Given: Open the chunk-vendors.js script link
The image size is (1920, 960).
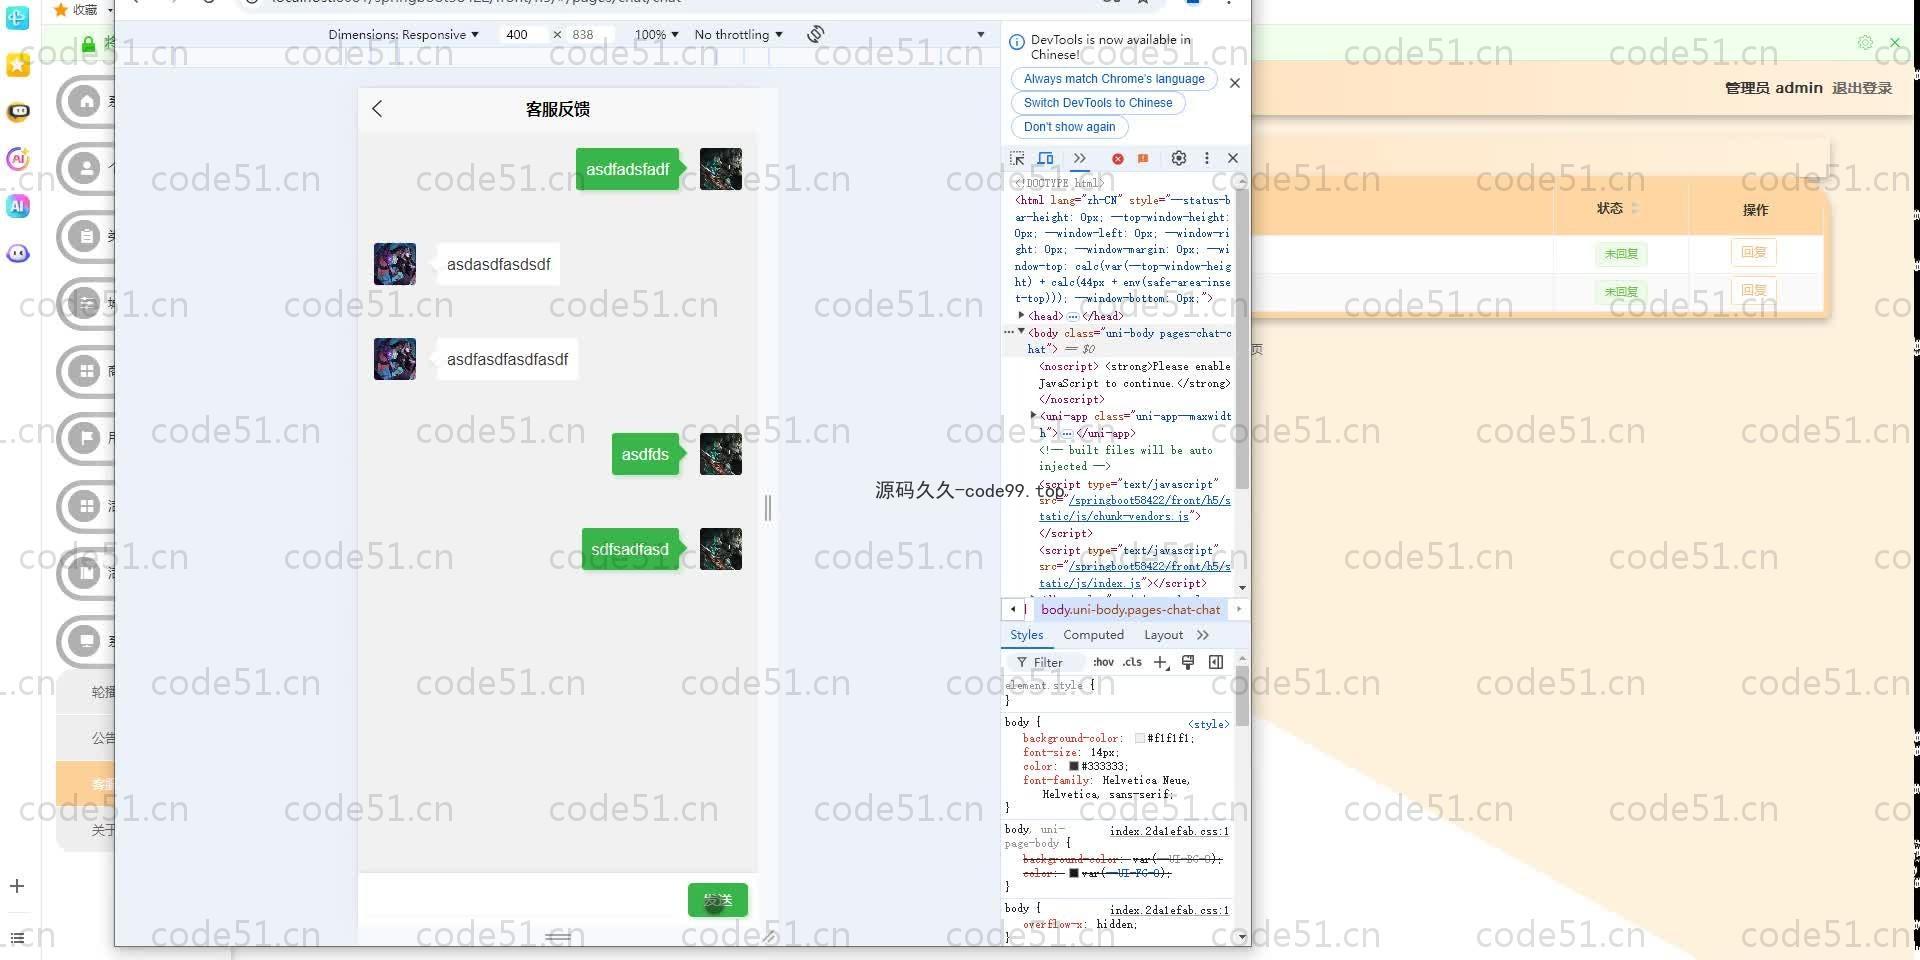Looking at the screenshot, I should pyautogui.click(x=1134, y=508).
